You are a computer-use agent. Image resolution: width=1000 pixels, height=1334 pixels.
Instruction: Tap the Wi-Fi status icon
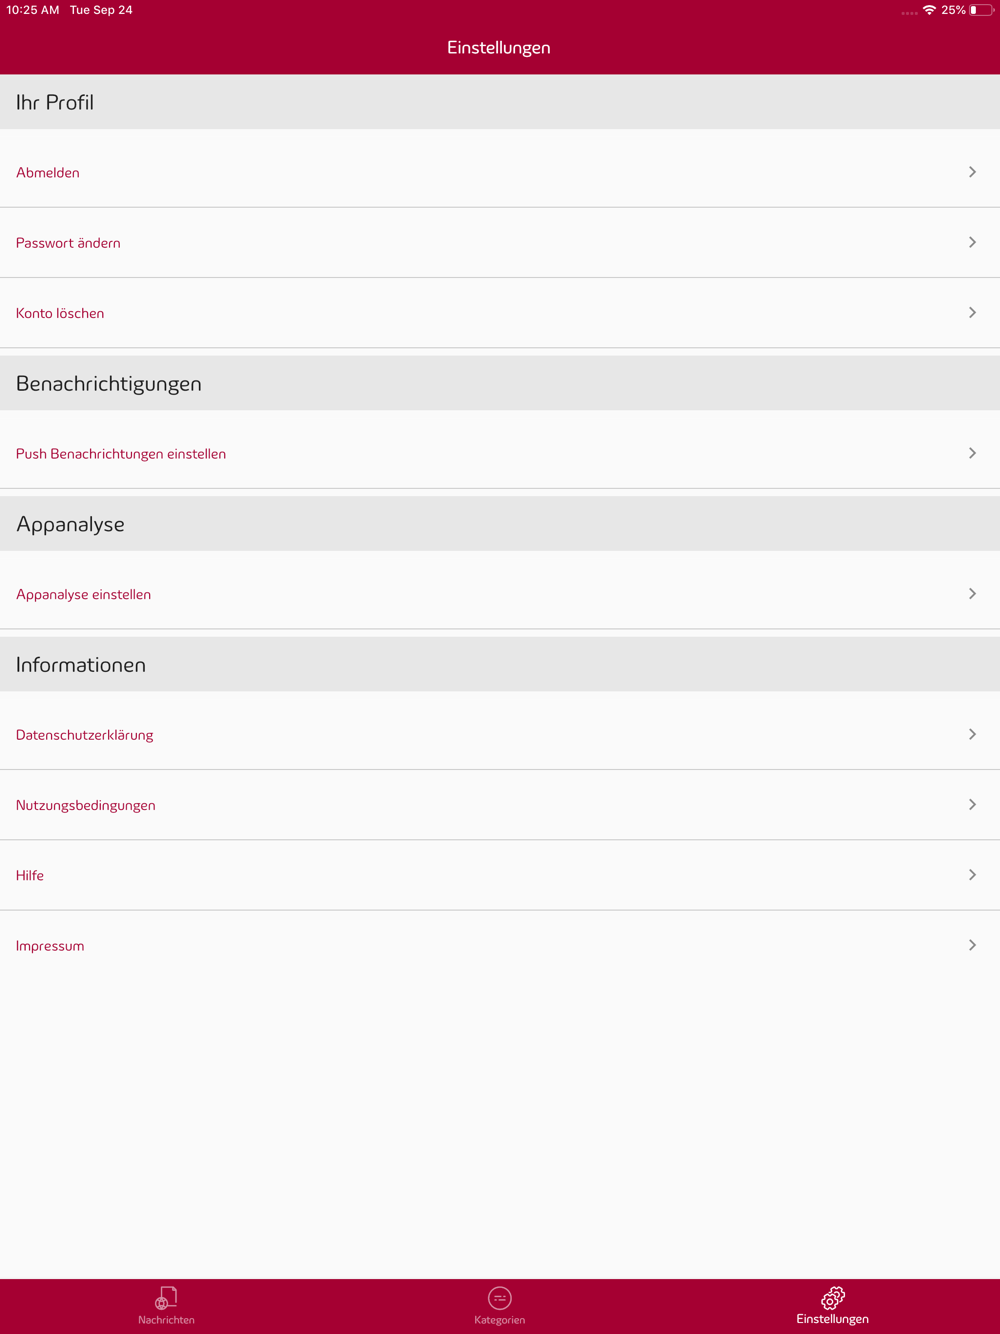coord(929,10)
